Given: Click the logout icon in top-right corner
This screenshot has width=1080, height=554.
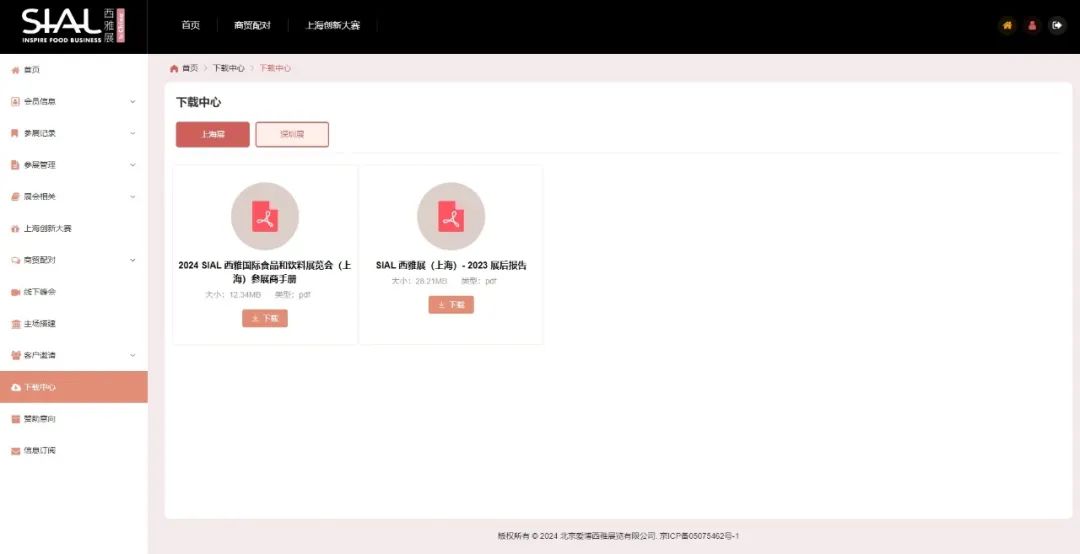Looking at the screenshot, I should click(x=1057, y=25).
